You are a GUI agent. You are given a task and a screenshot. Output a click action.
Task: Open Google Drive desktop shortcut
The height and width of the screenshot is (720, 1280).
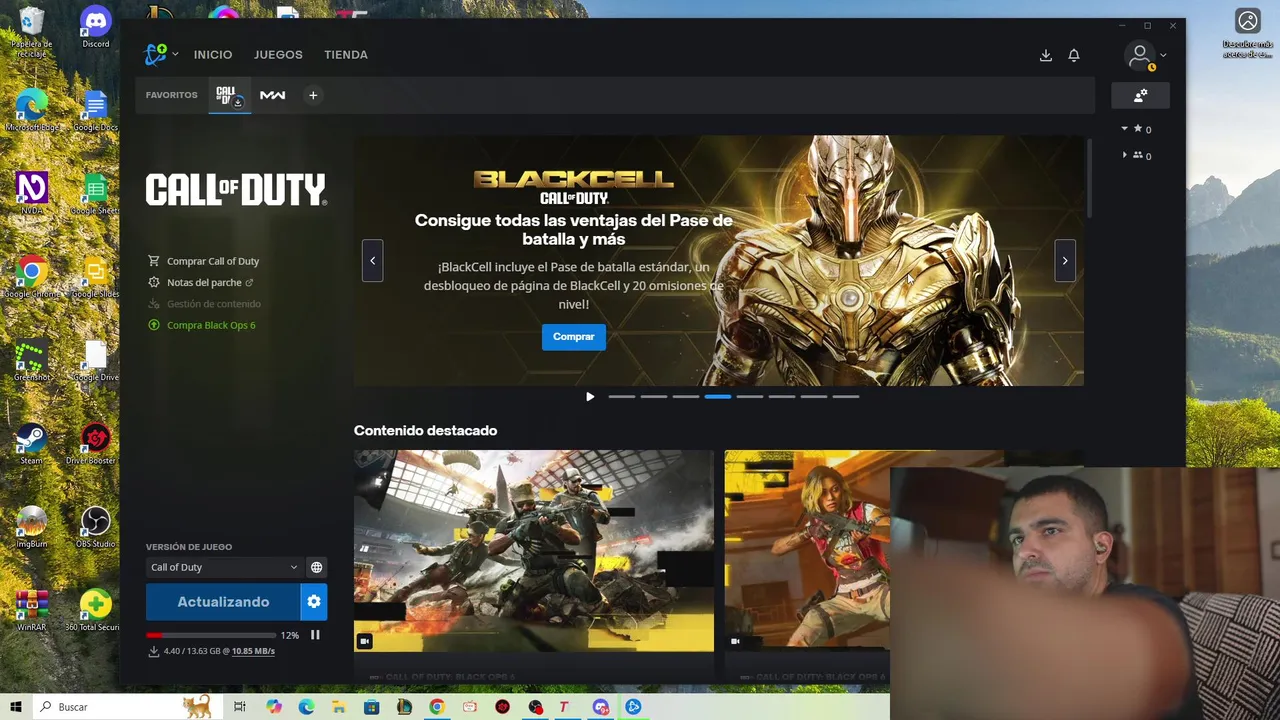point(96,361)
